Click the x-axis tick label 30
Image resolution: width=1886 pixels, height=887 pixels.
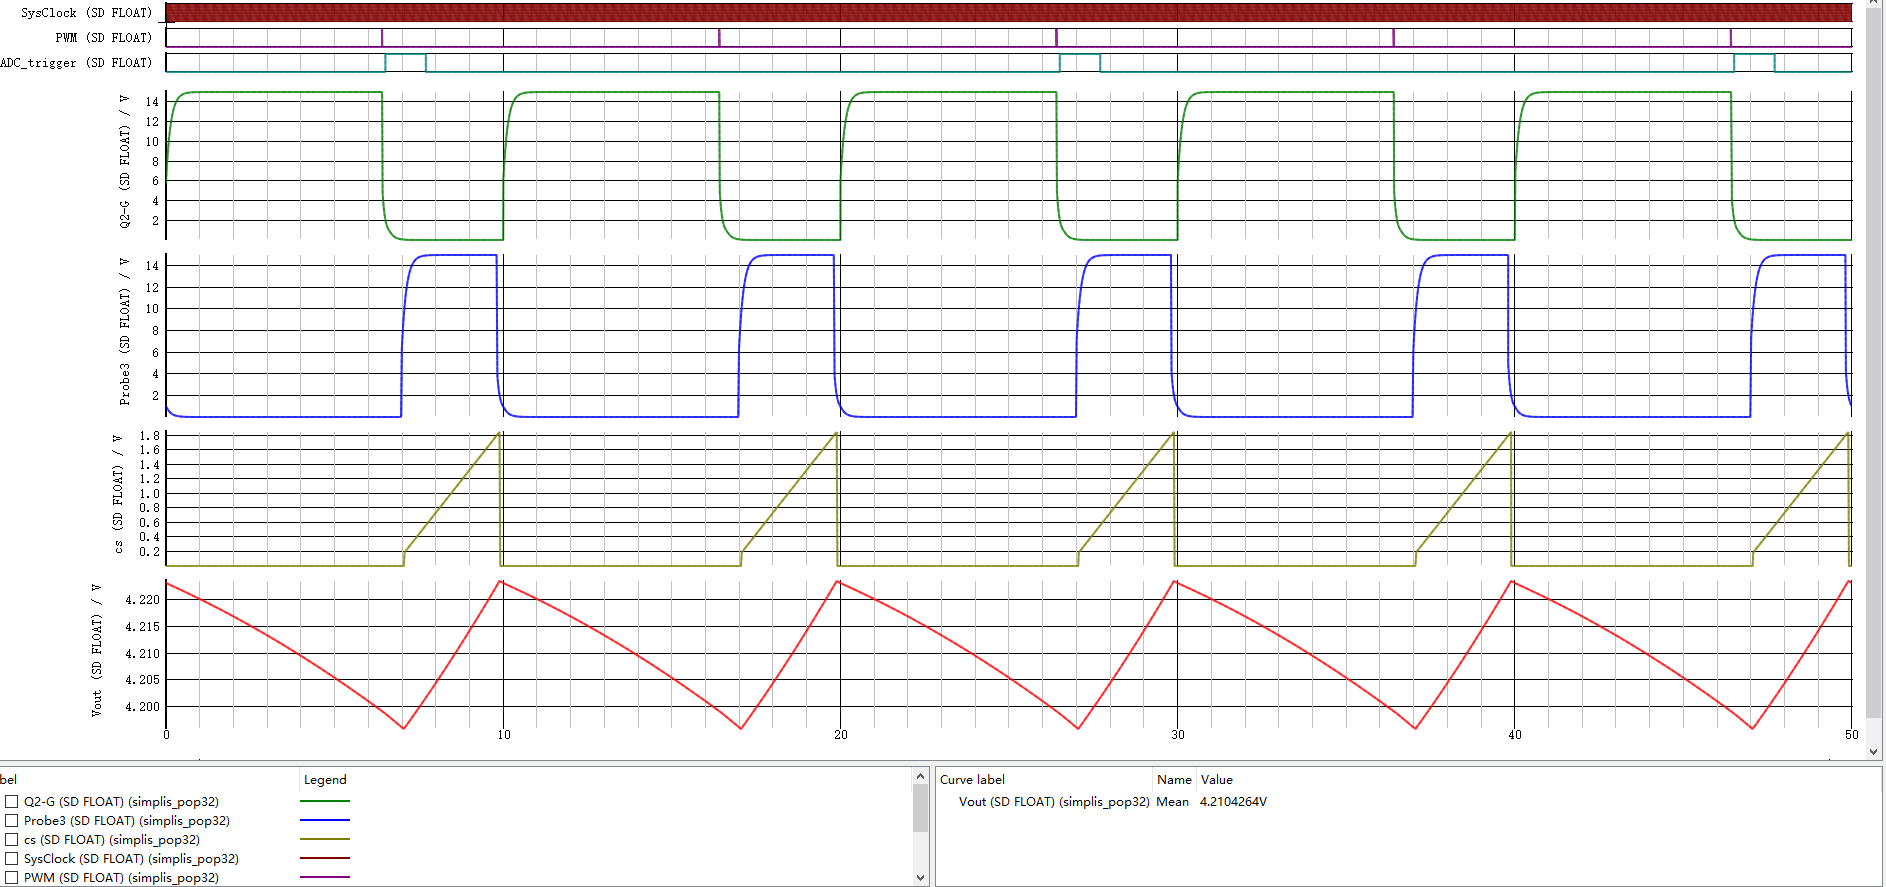click(x=1178, y=735)
